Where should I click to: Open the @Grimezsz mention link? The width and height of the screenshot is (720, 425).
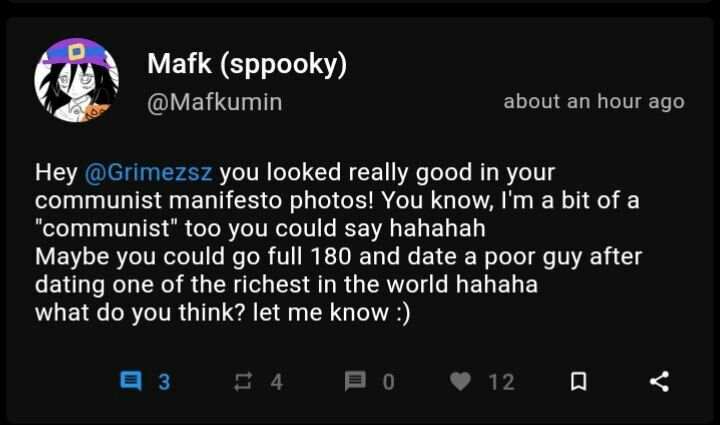pos(151,171)
